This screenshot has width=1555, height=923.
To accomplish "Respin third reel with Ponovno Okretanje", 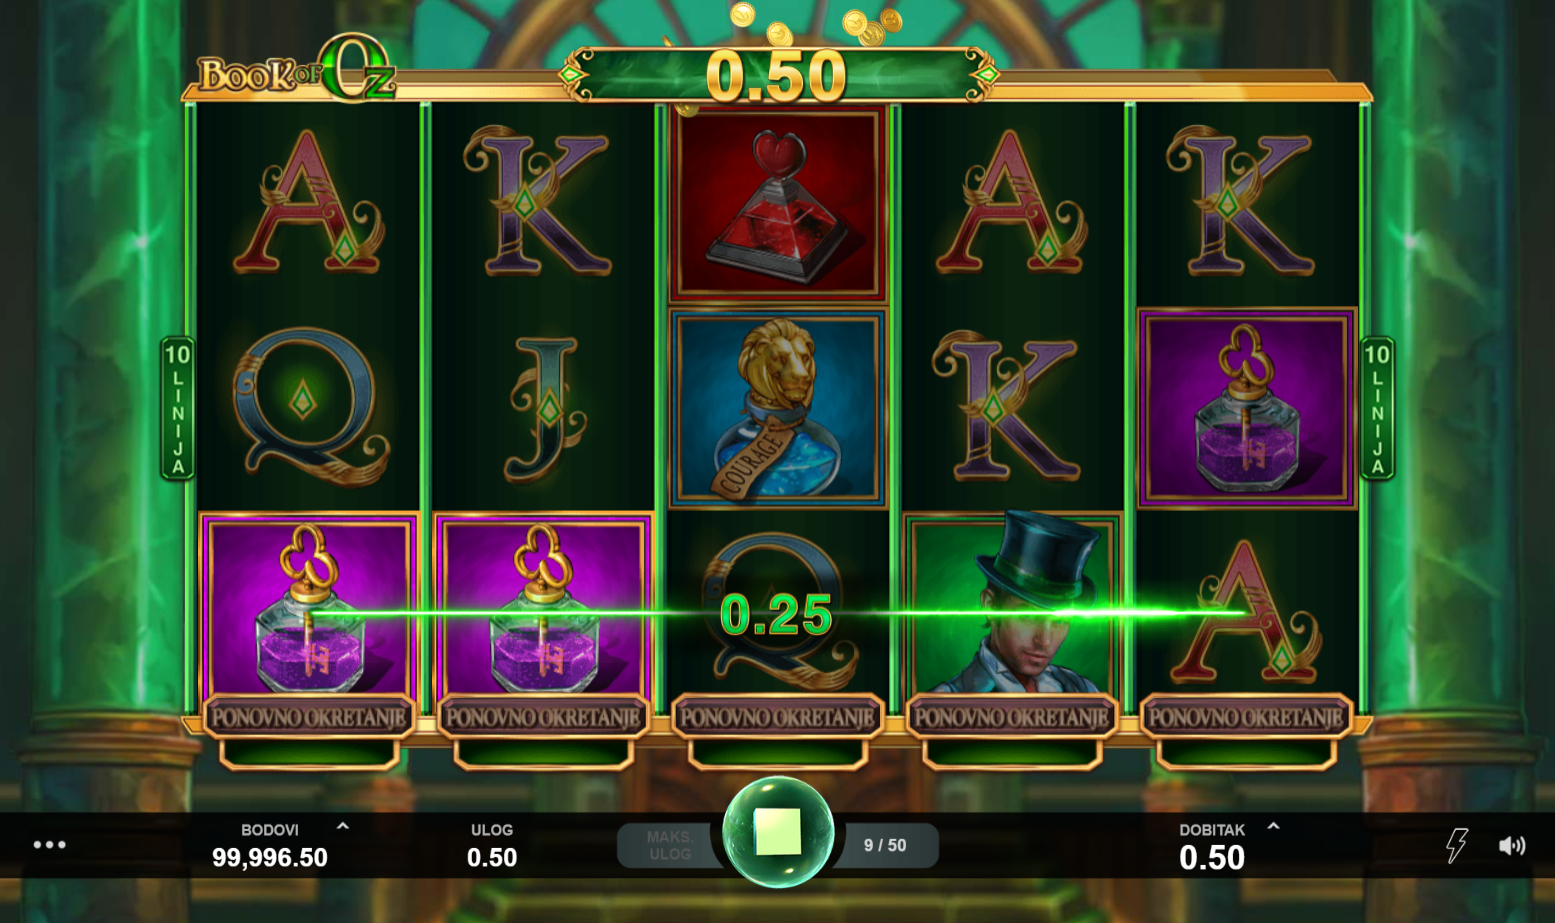I will tap(777, 717).
